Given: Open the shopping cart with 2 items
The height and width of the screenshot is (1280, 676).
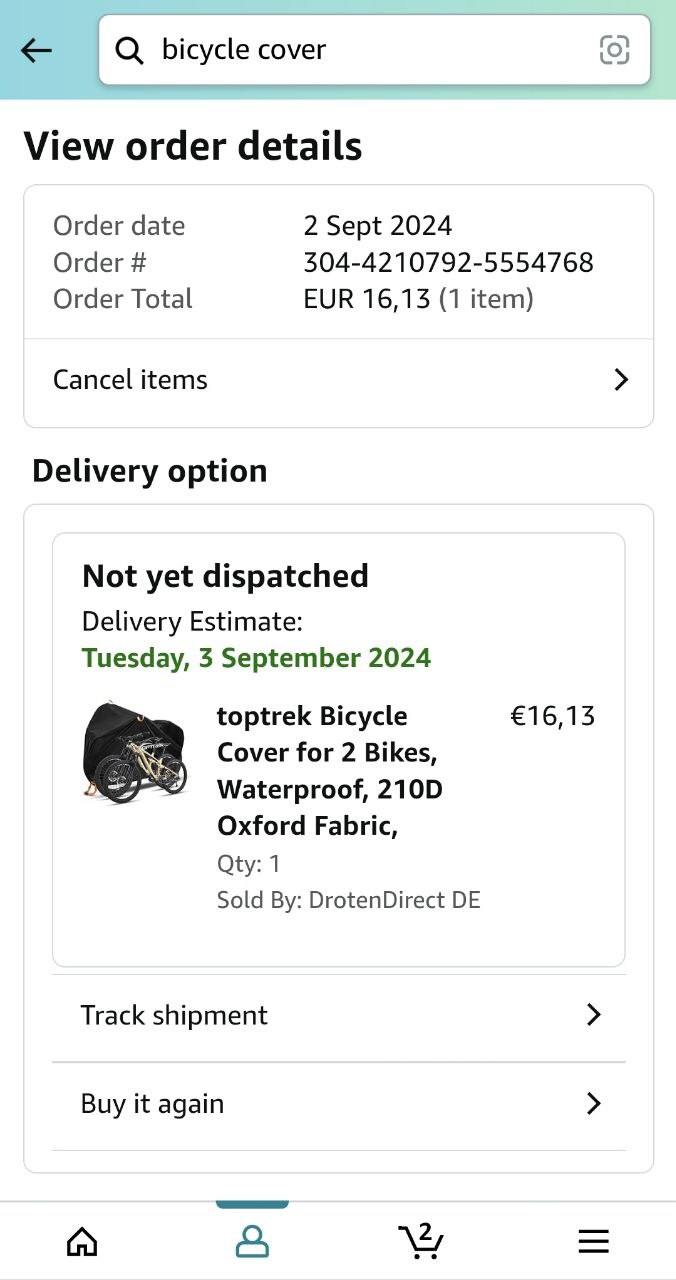Looking at the screenshot, I should click(x=422, y=1240).
